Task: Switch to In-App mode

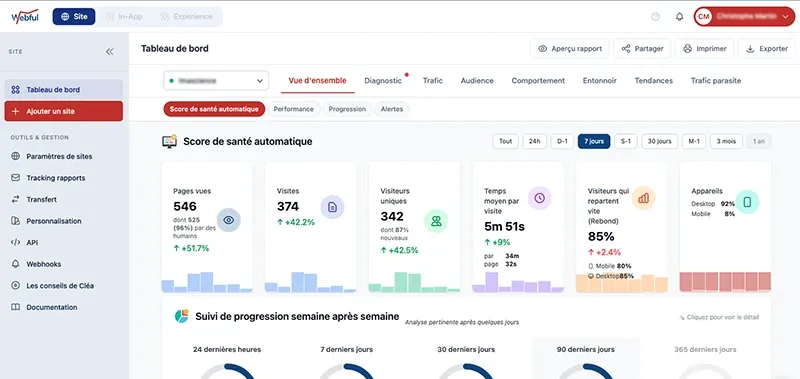Action: tap(124, 16)
